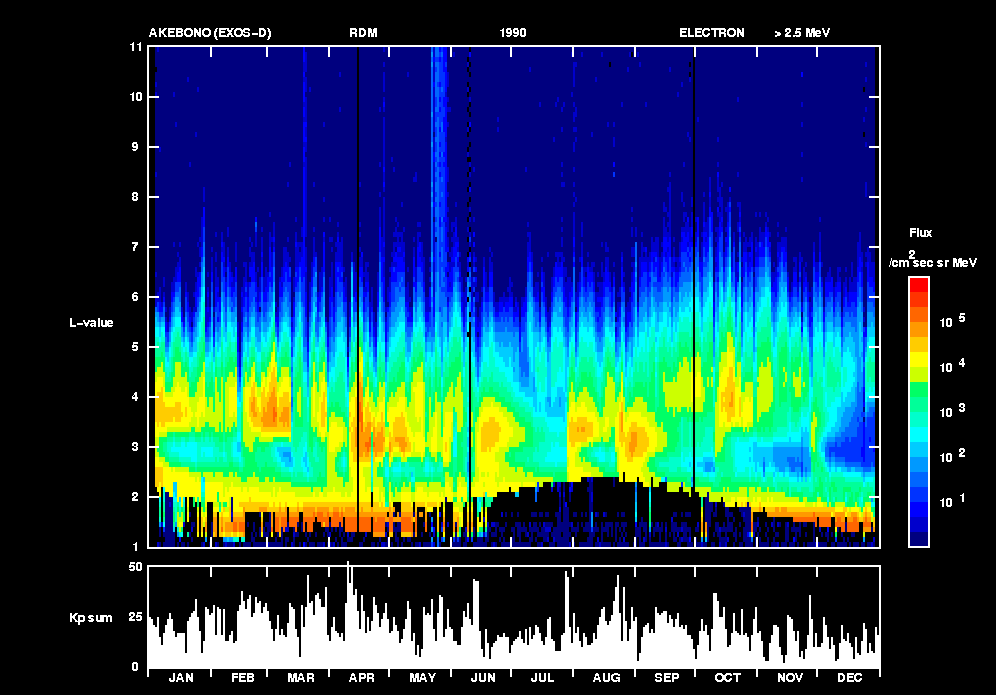Click the SEP month label

[x=667, y=678]
